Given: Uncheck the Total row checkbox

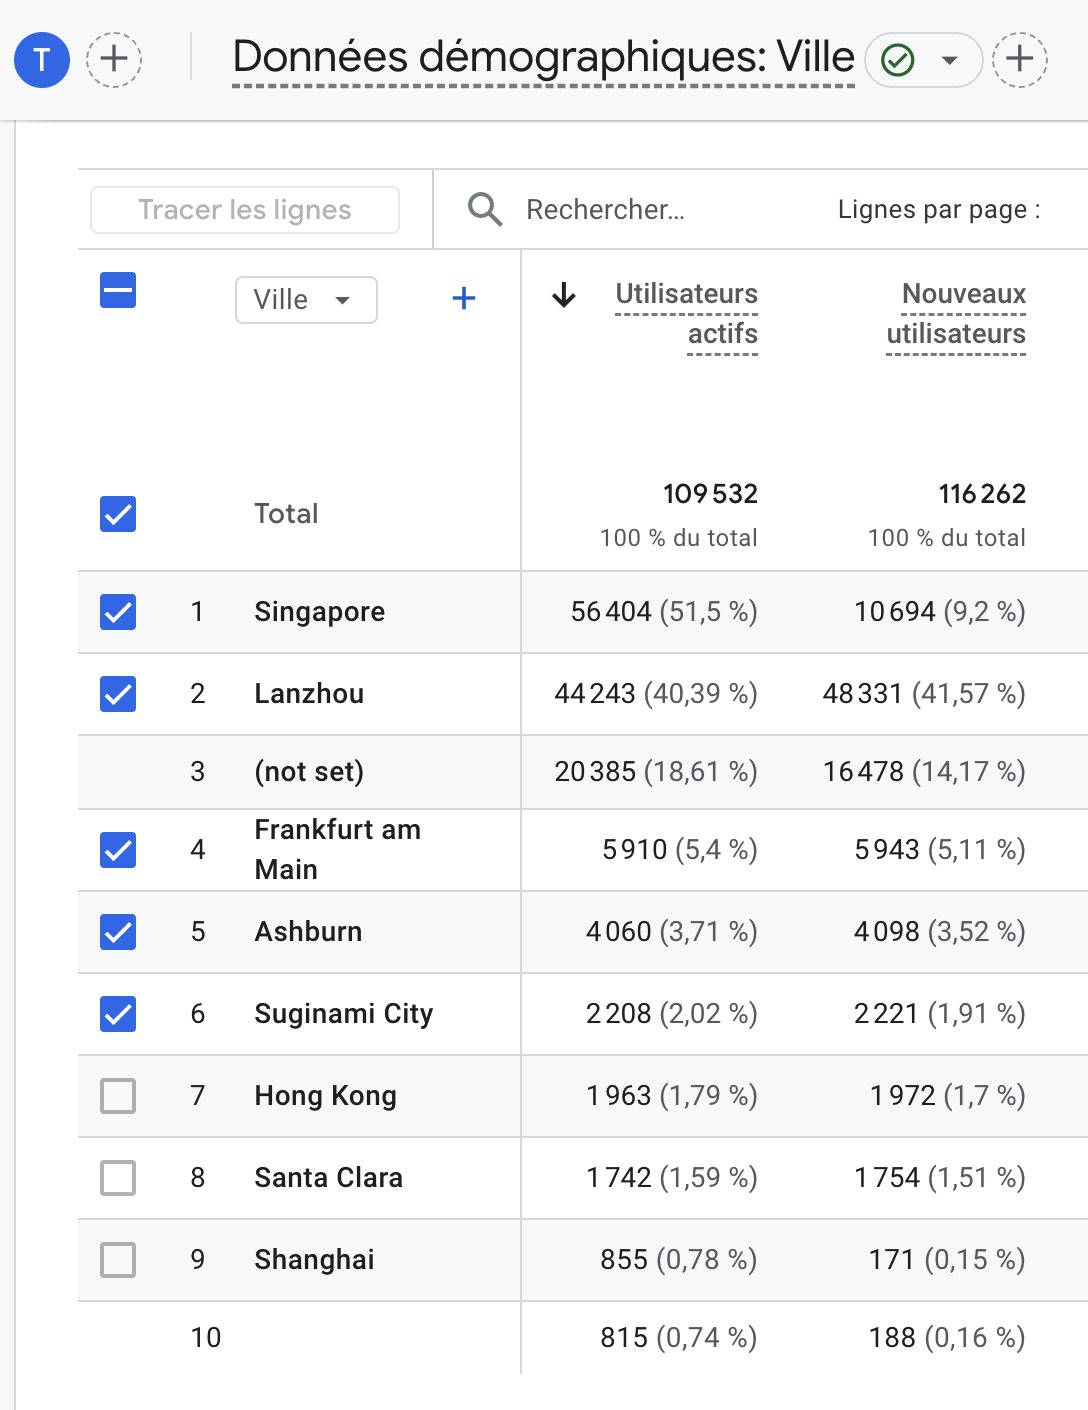Looking at the screenshot, I should [118, 514].
